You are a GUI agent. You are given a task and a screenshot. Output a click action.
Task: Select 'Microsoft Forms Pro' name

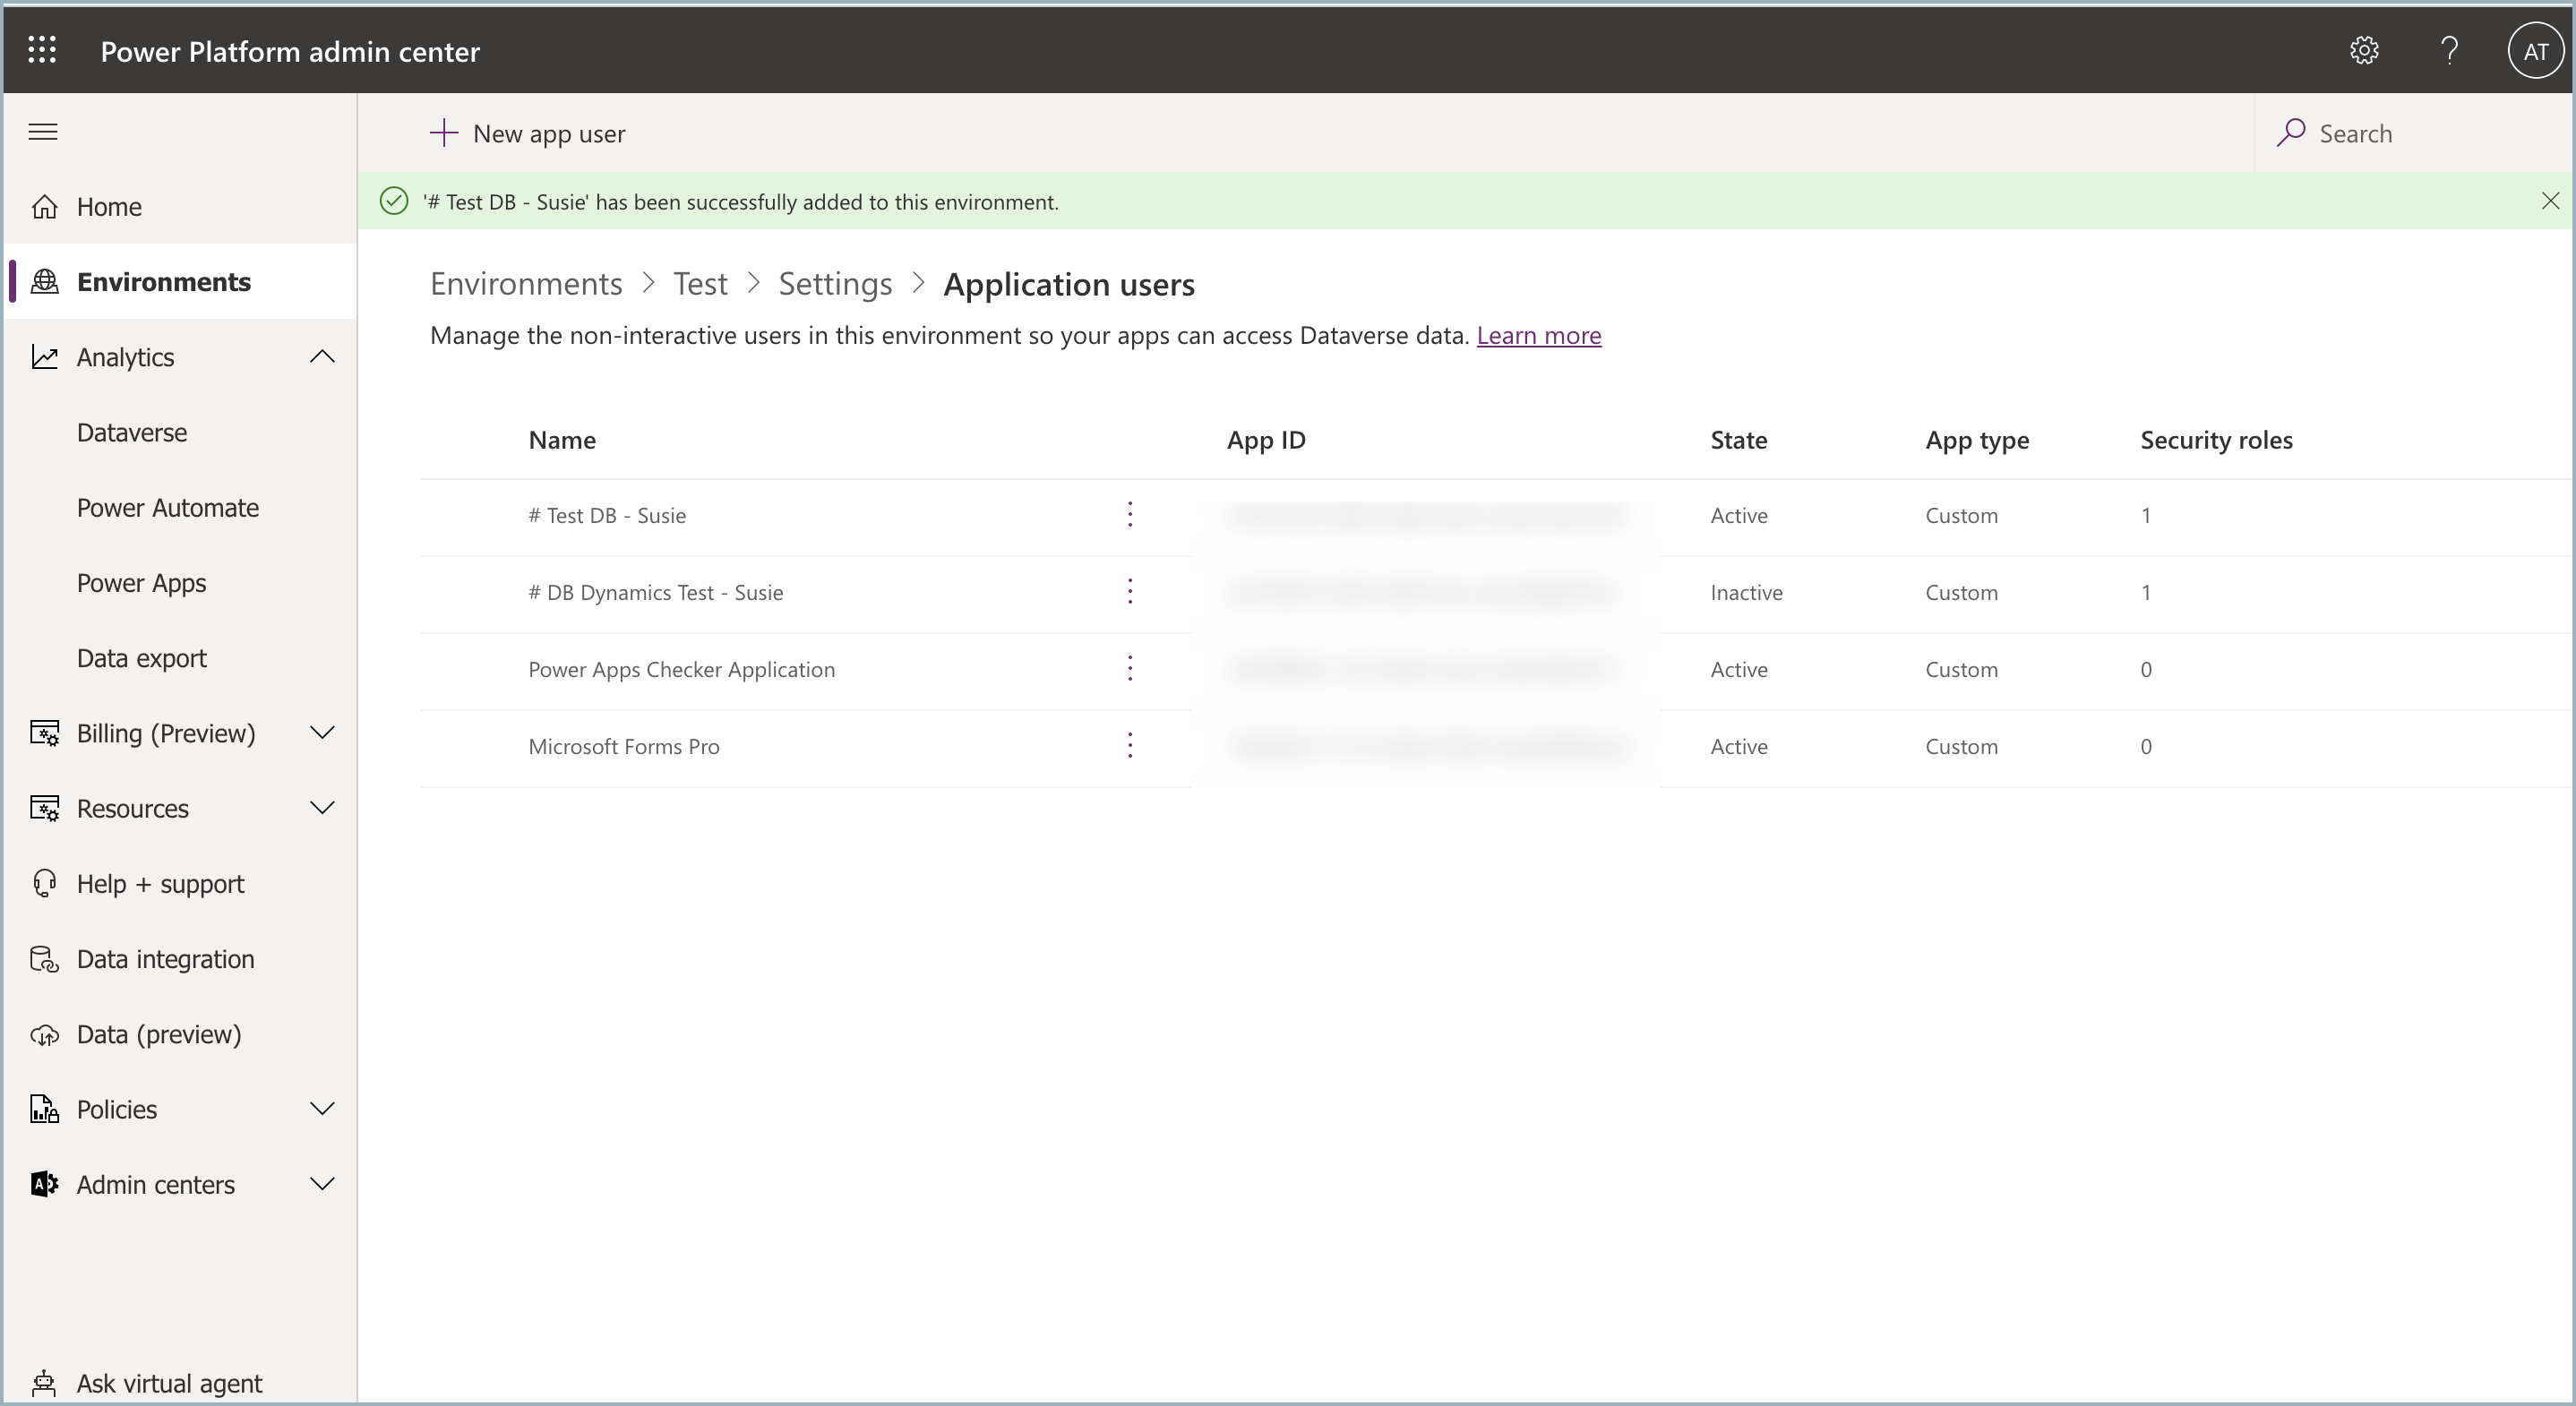(623, 746)
